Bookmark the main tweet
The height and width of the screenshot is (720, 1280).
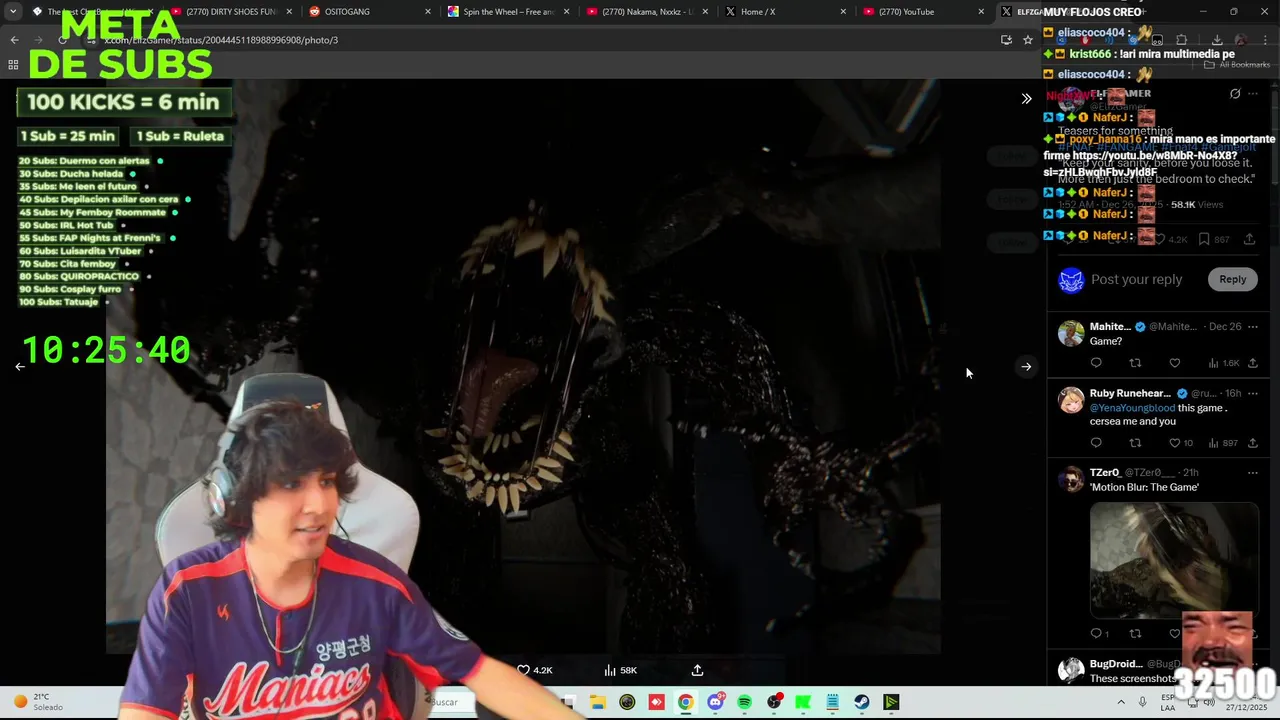[x=1213, y=239]
